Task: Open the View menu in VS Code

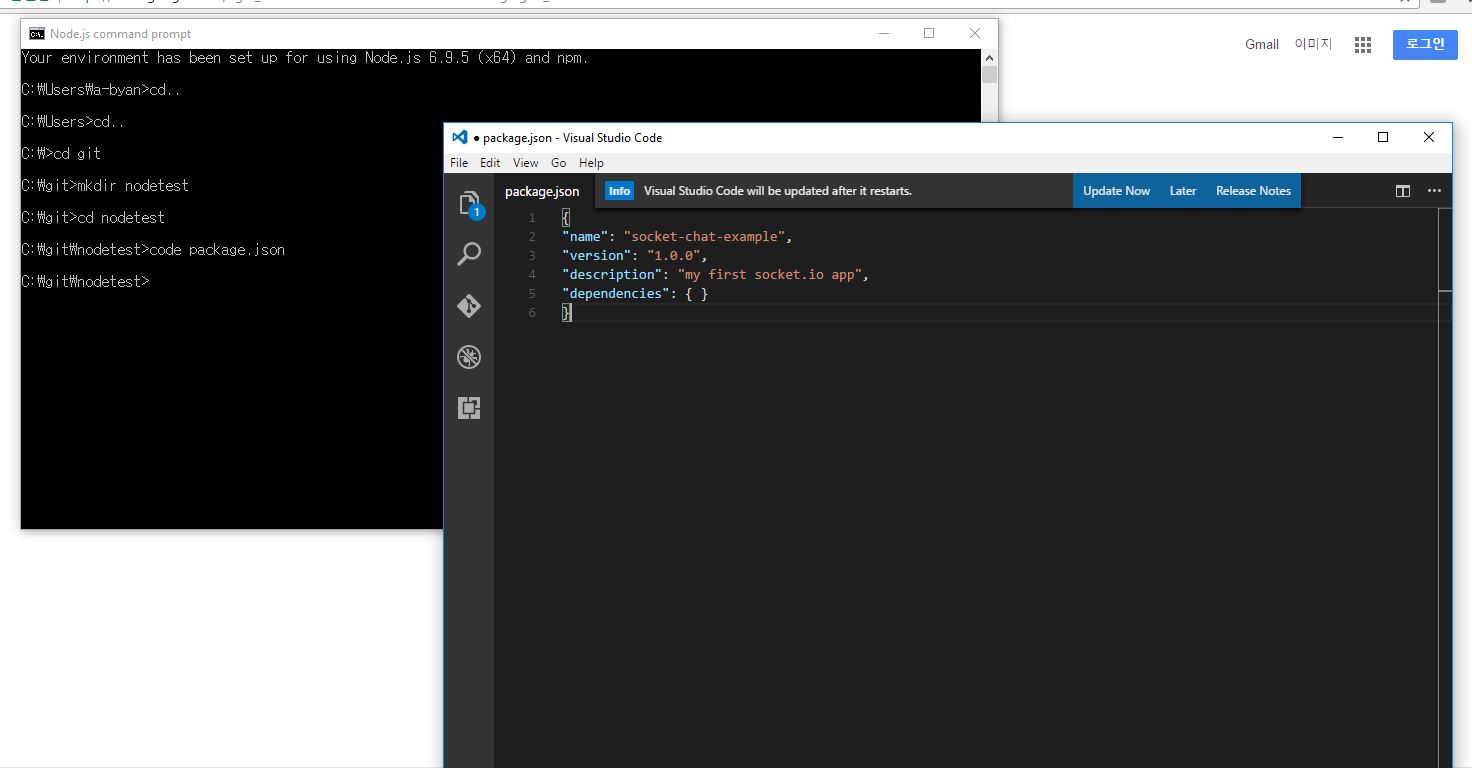Action: 525,163
